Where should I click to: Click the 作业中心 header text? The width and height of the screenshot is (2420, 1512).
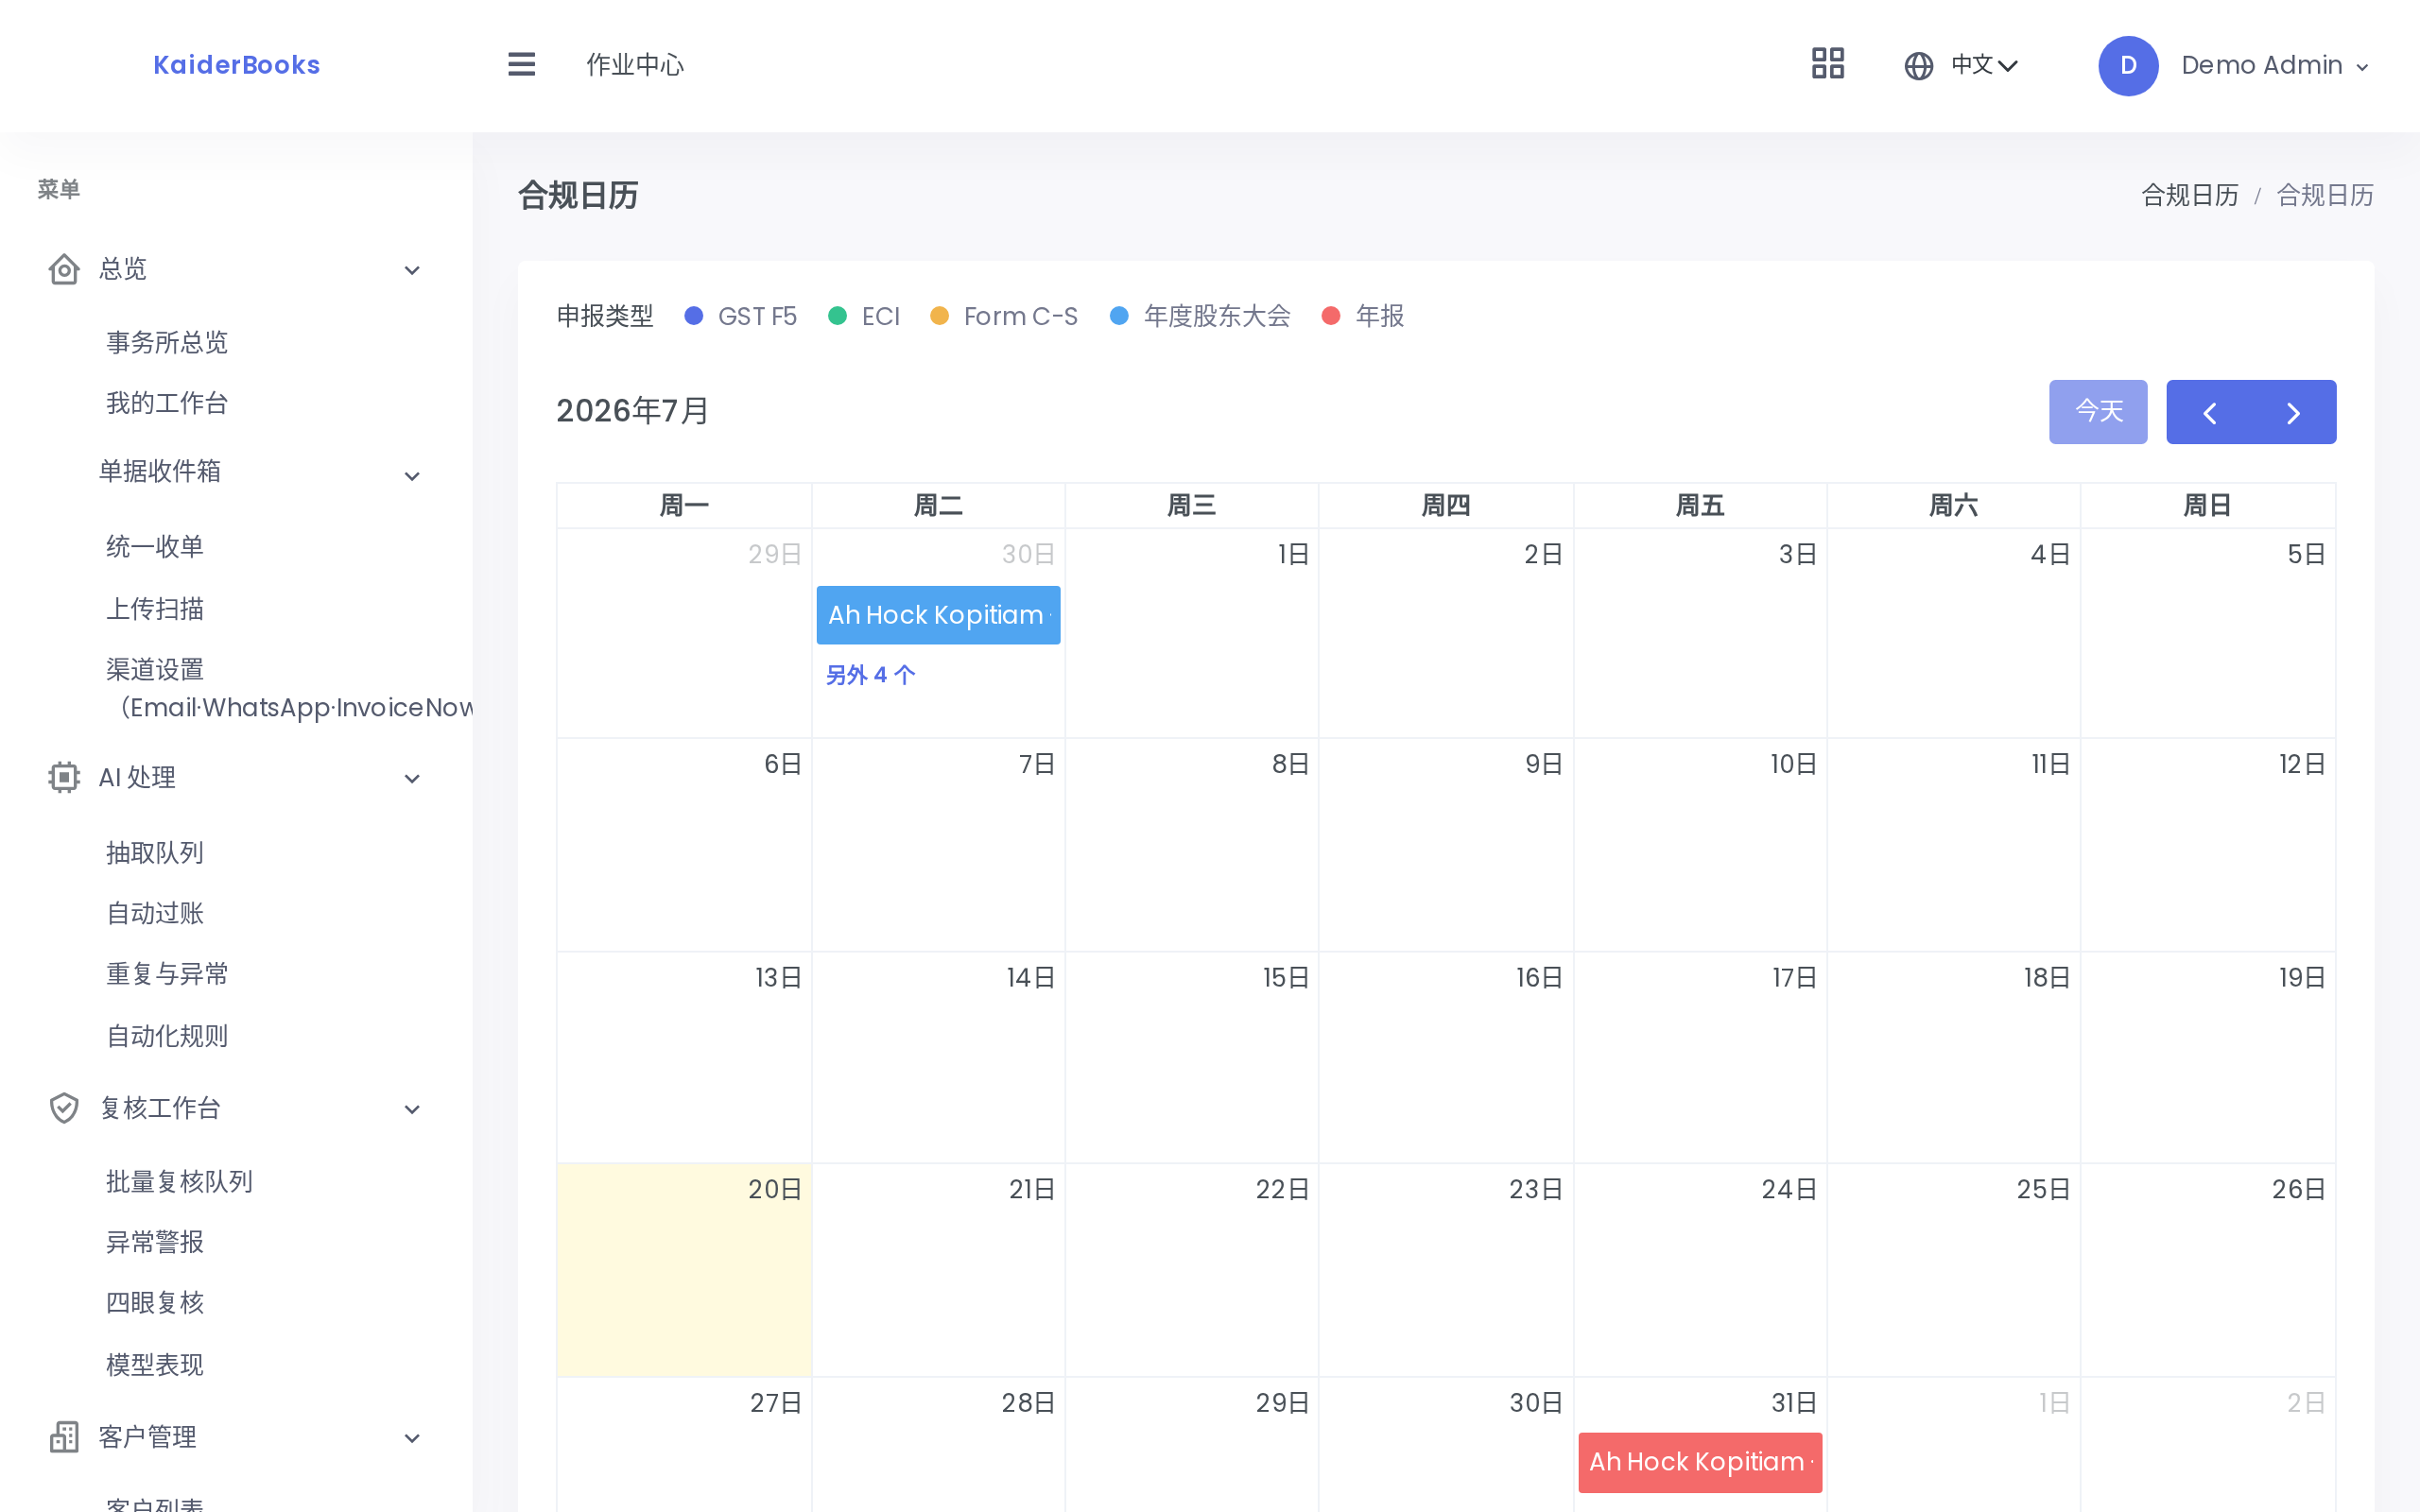pos(635,65)
